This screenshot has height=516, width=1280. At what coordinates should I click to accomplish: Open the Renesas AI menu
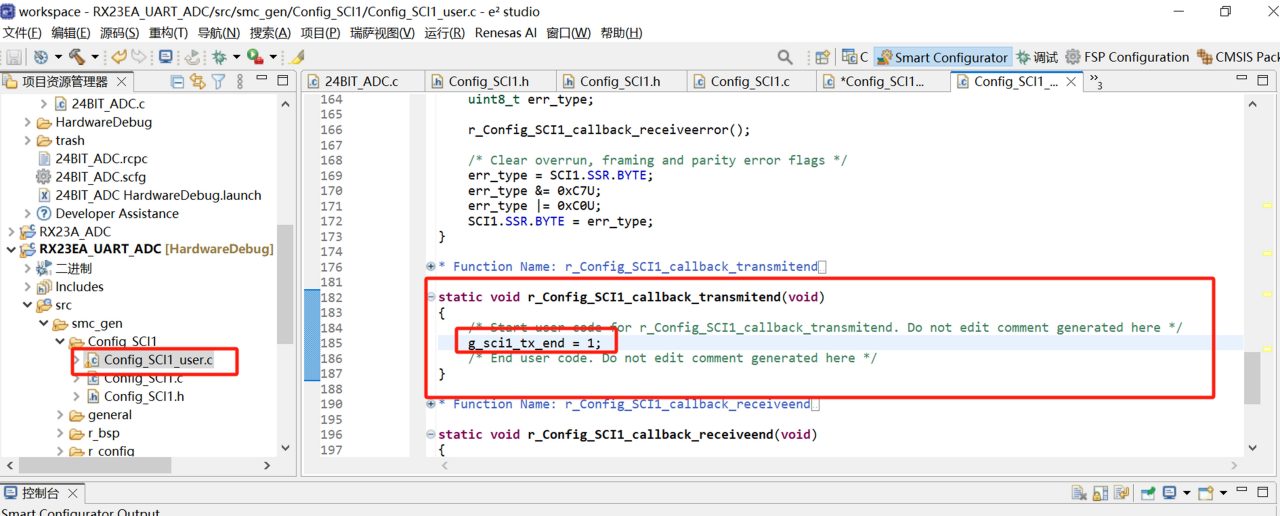pos(505,33)
